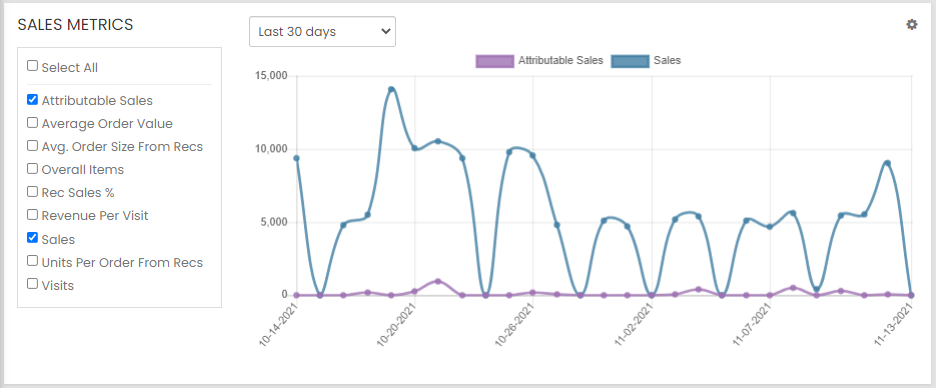Open the chart settings gear icon

tap(912, 24)
